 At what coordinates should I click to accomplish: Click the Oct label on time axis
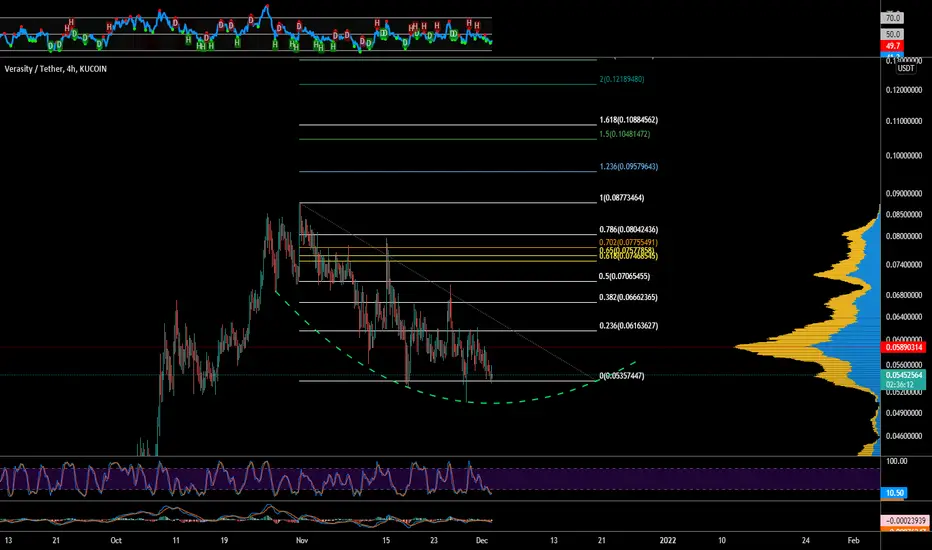coord(116,540)
